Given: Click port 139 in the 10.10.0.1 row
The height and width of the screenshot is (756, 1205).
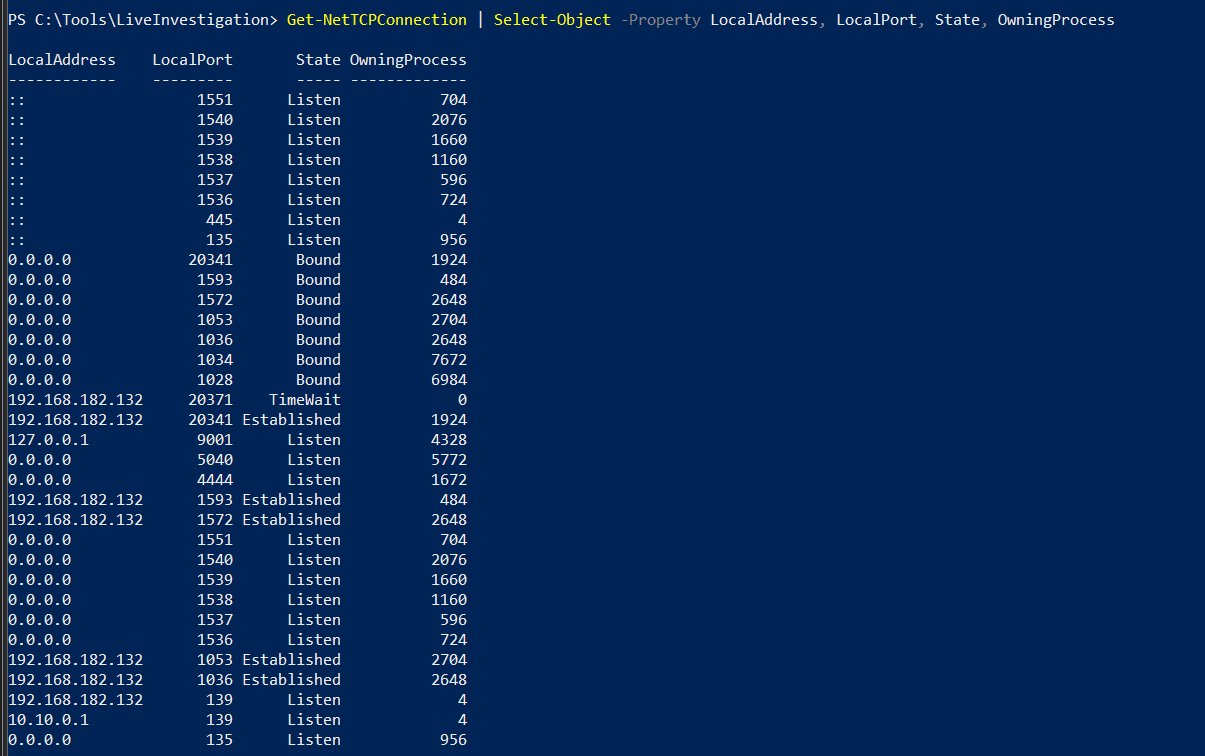Looking at the screenshot, I should pos(219,720).
